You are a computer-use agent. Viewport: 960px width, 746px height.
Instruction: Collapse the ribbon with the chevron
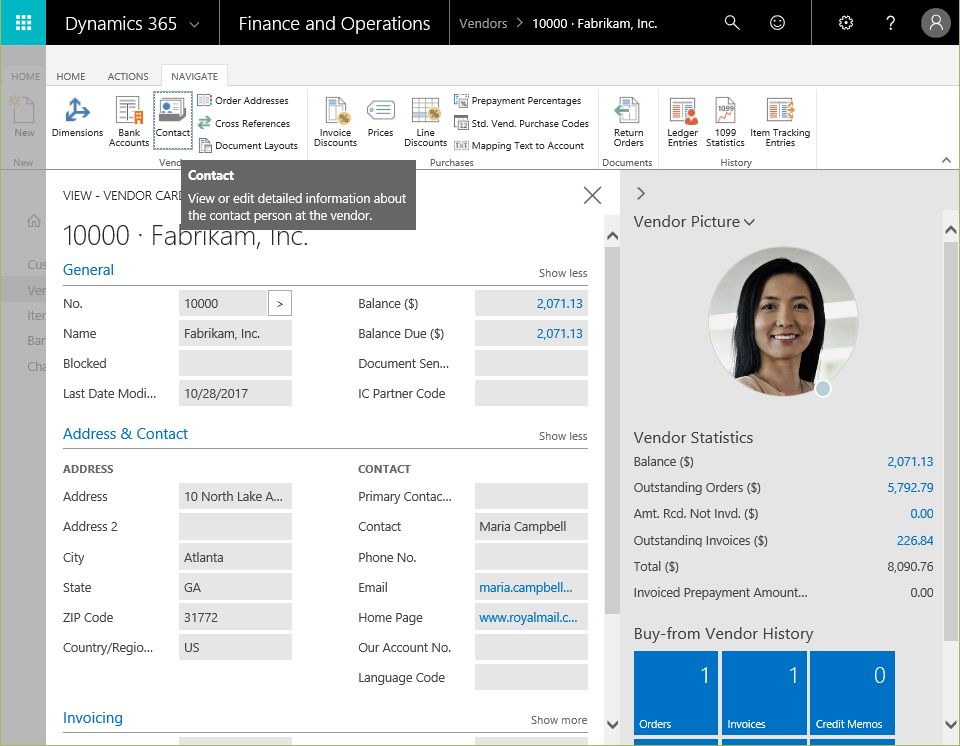point(946,160)
